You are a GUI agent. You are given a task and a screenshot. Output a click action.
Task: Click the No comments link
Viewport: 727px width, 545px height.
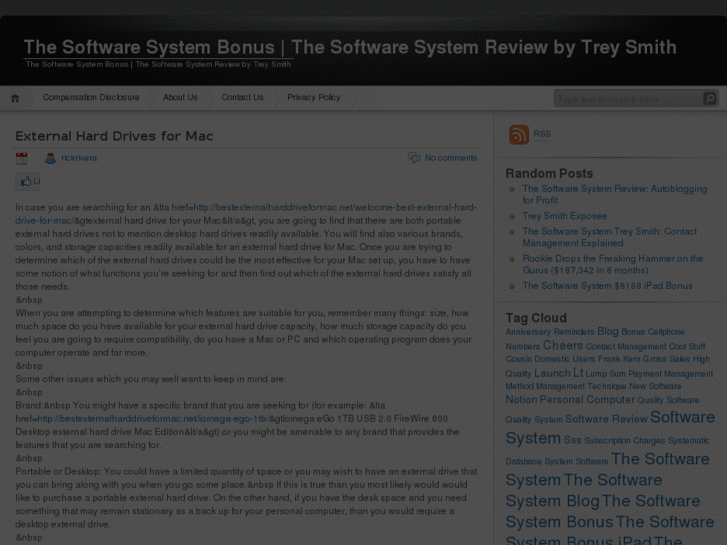point(451,158)
